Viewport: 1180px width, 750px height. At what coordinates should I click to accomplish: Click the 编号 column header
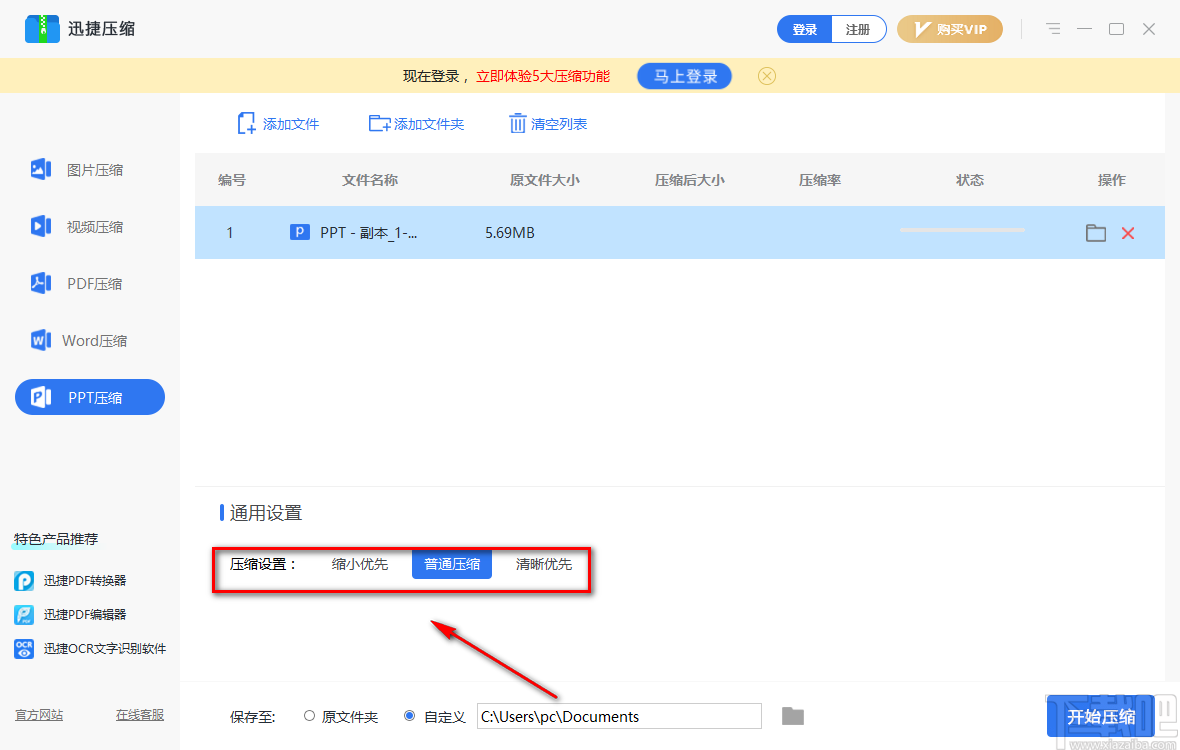click(232, 181)
